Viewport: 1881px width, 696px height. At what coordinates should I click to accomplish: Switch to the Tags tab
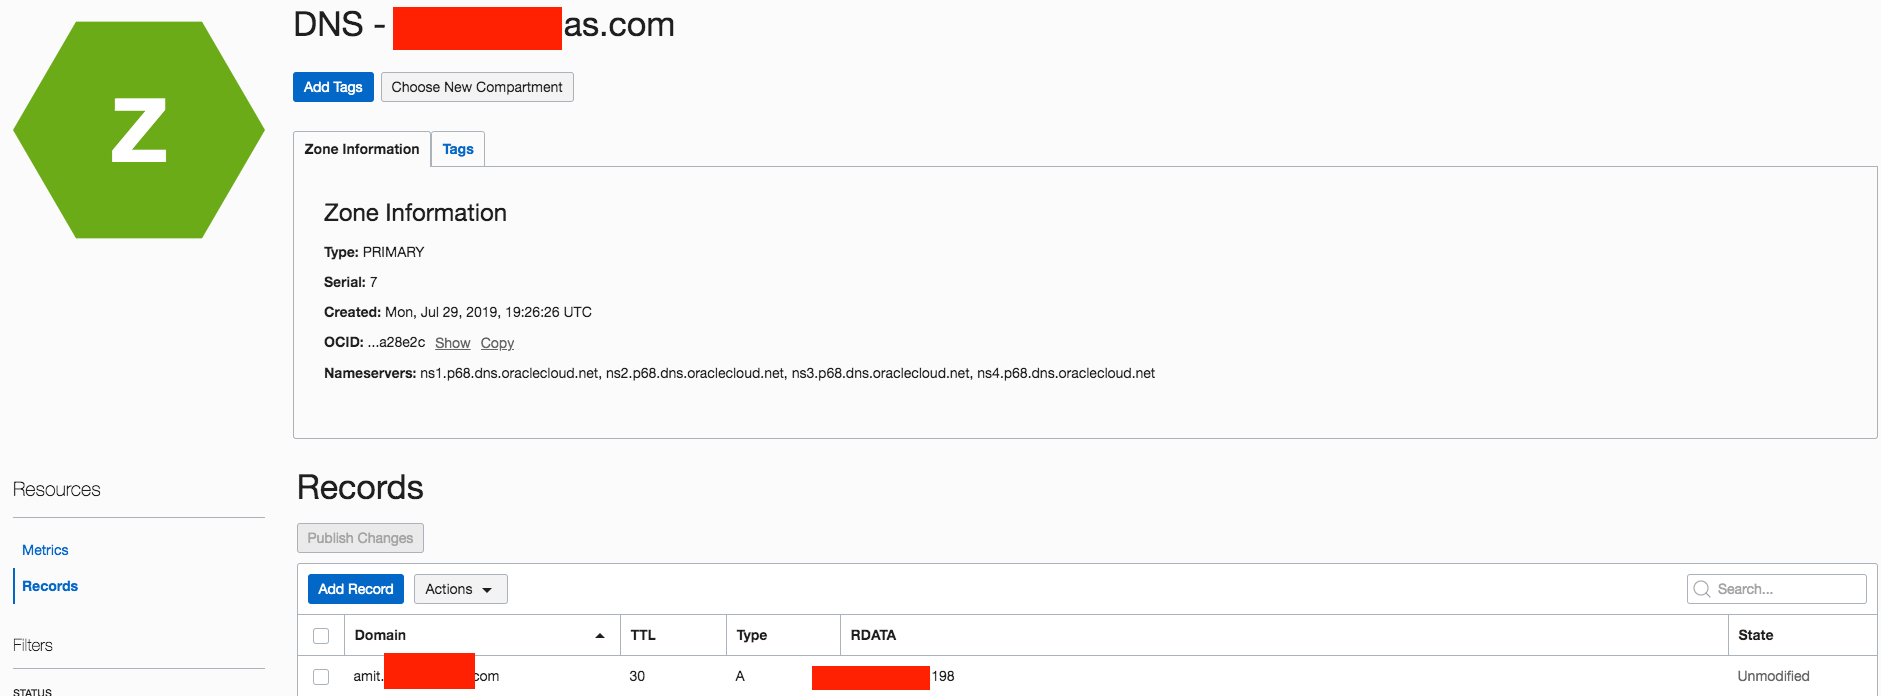(x=458, y=149)
